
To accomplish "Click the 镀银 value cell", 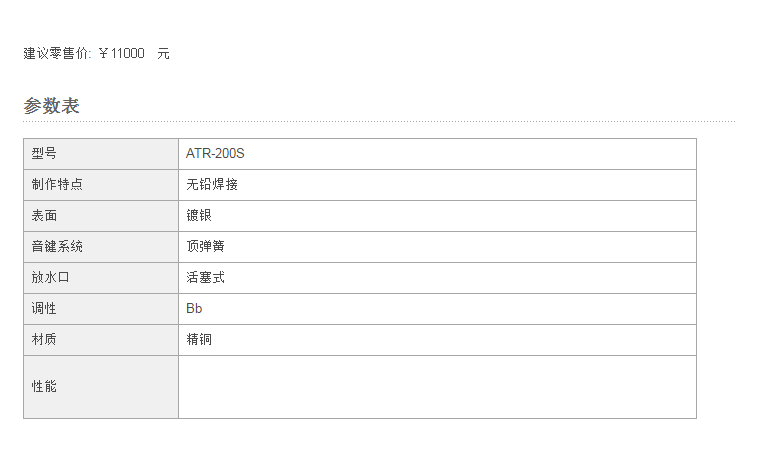I will tap(199, 216).
